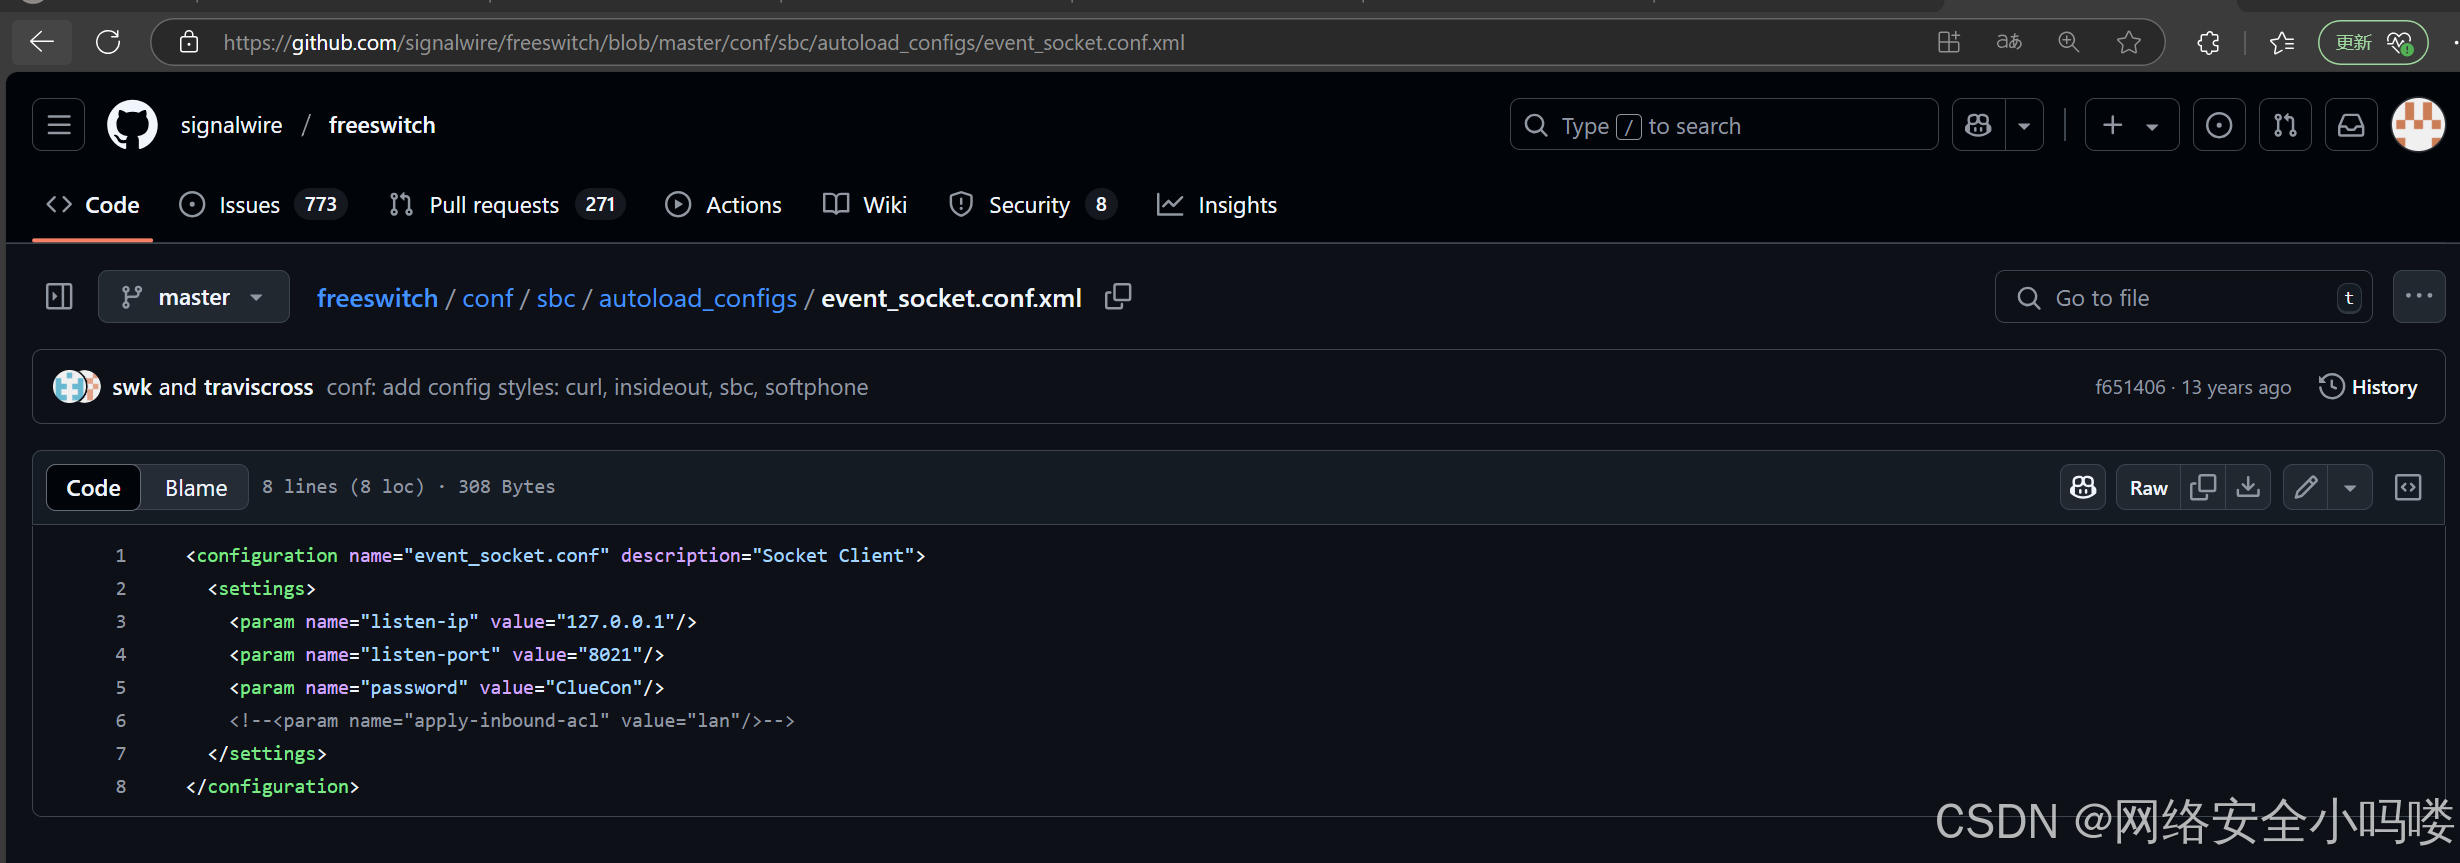The height and width of the screenshot is (863, 2460).
Task: Copy file path icon next to filename
Action: click(1118, 297)
